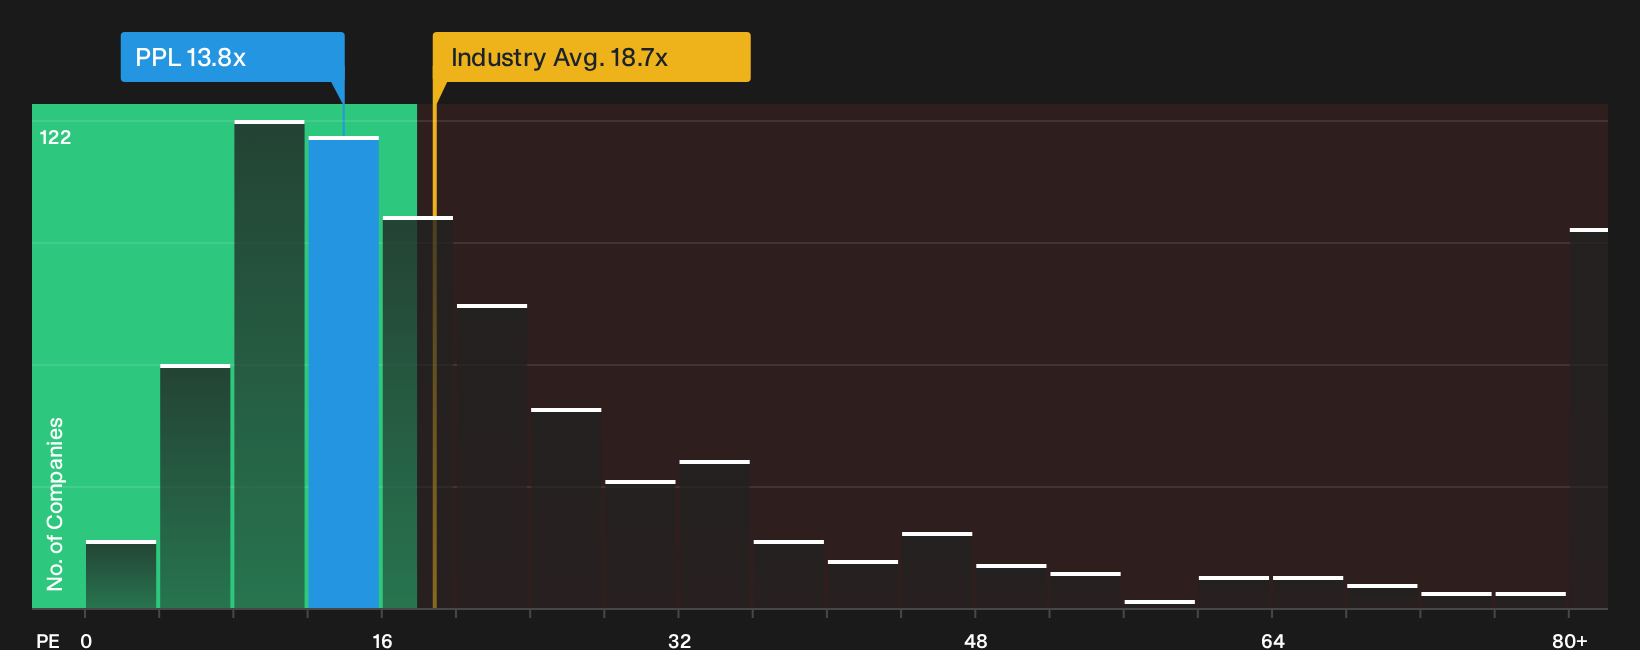This screenshot has width=1640, height=650.
Task: Click the shortest bar near PE 0
Action: [x=121, y=574]
